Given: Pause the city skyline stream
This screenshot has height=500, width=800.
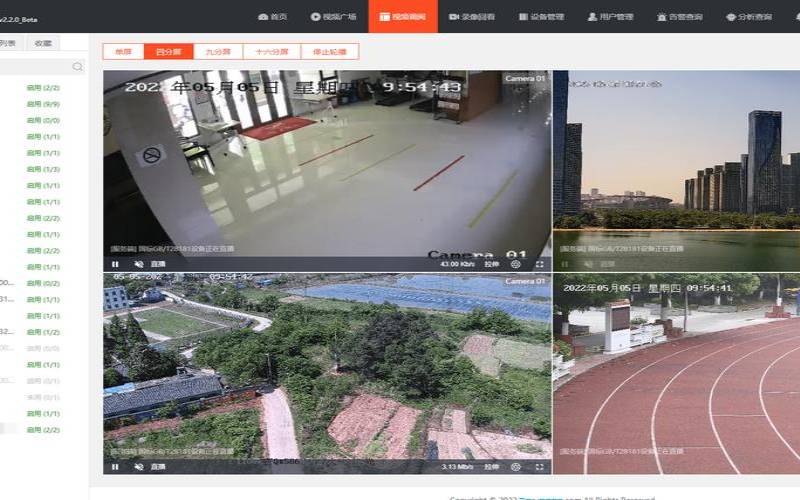Looking at the screenshot, I should click(x=565, y=264).
